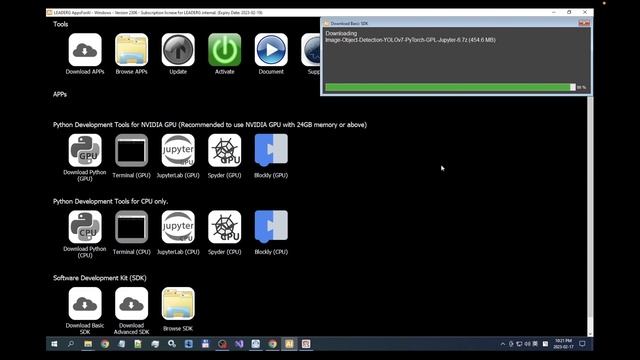
Task: Open the Browse APPs folder
Action: pos(131,50)
